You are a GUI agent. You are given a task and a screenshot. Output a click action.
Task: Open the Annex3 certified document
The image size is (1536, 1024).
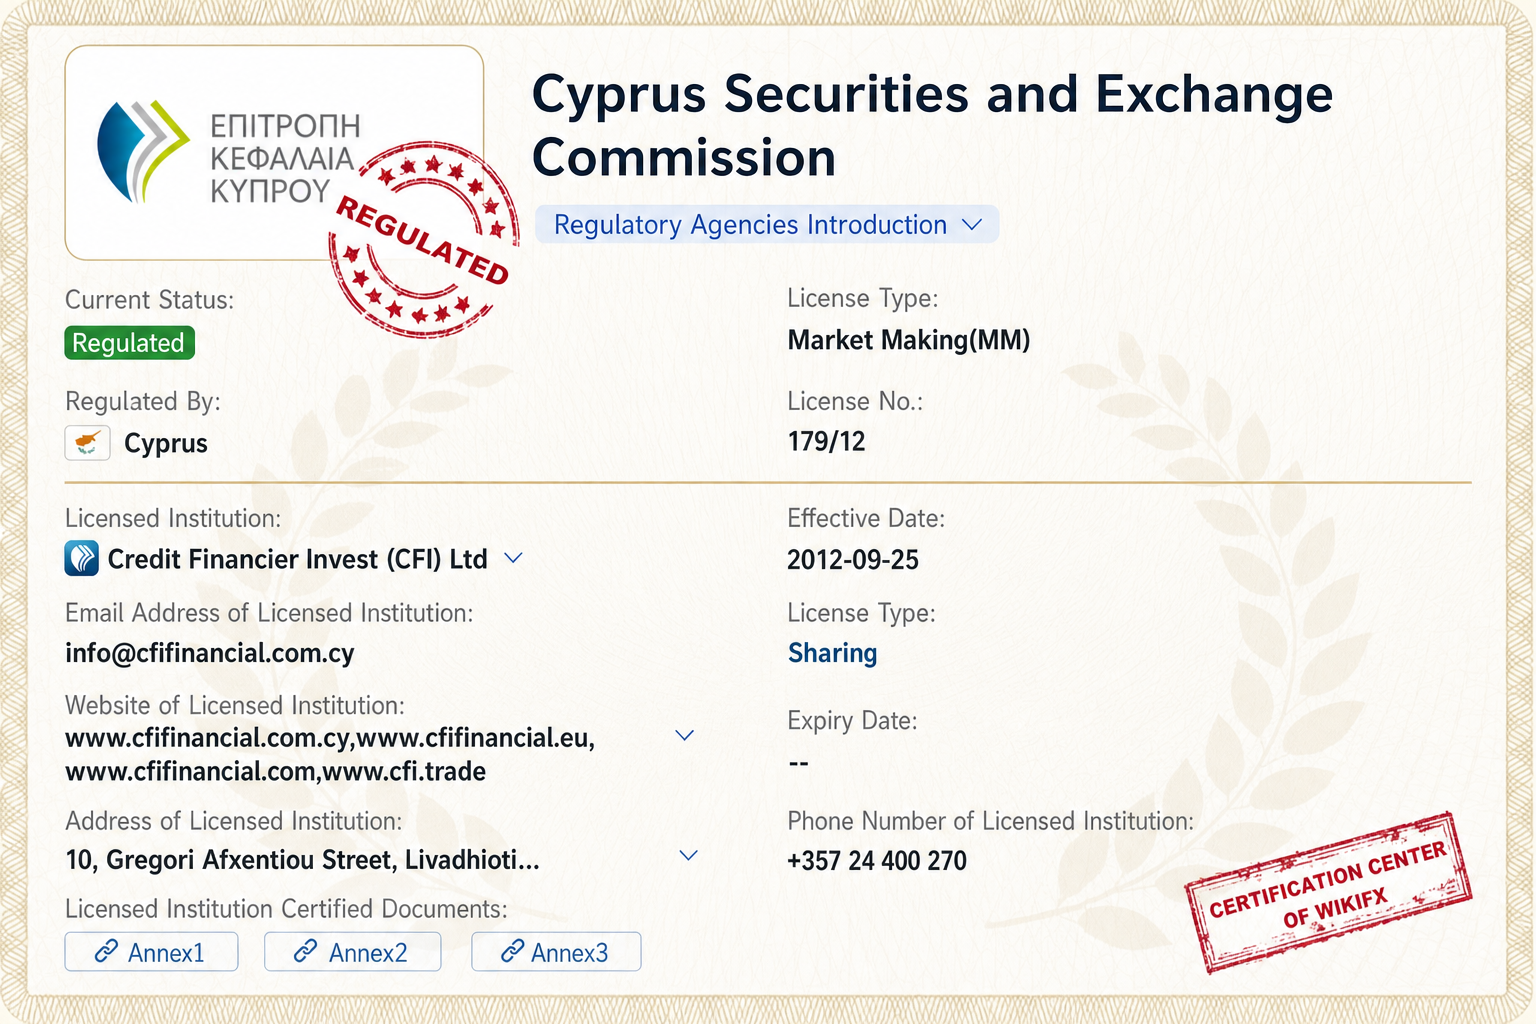click(x=556, y=952)
